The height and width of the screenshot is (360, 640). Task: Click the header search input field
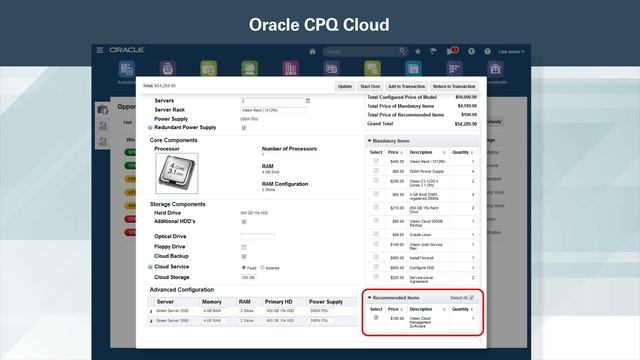(361, 51)
